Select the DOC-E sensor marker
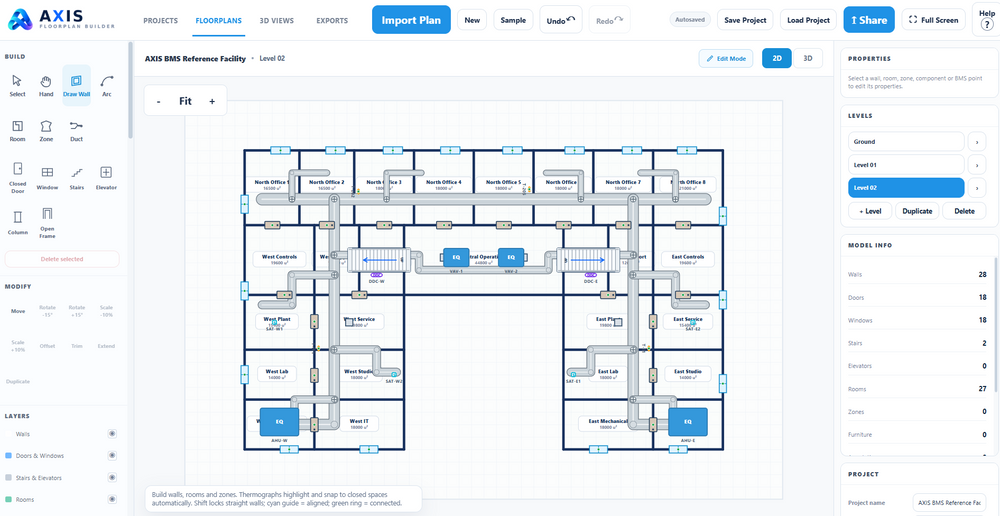1000x516 pixels. pos(591,275)
